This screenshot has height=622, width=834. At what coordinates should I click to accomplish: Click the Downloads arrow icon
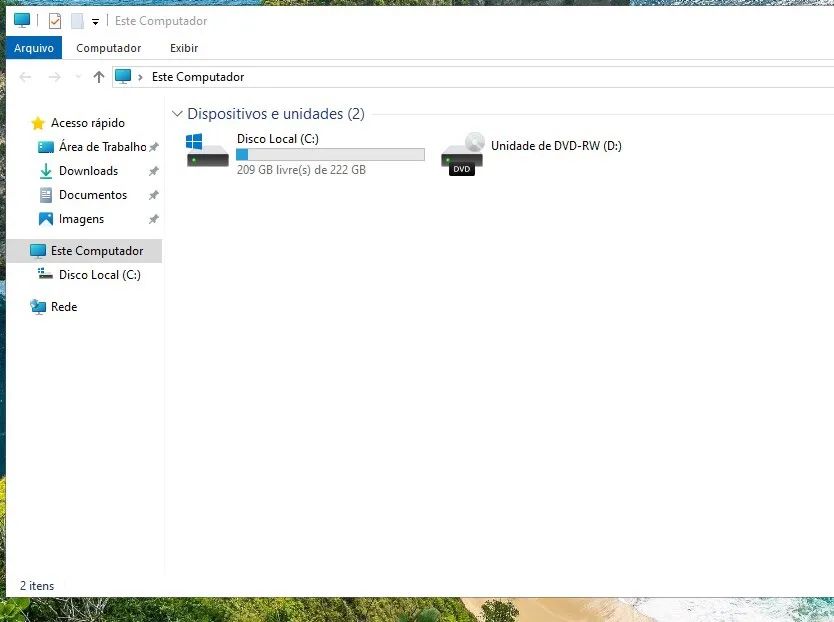pyautogui.click(x=46, y=171)
